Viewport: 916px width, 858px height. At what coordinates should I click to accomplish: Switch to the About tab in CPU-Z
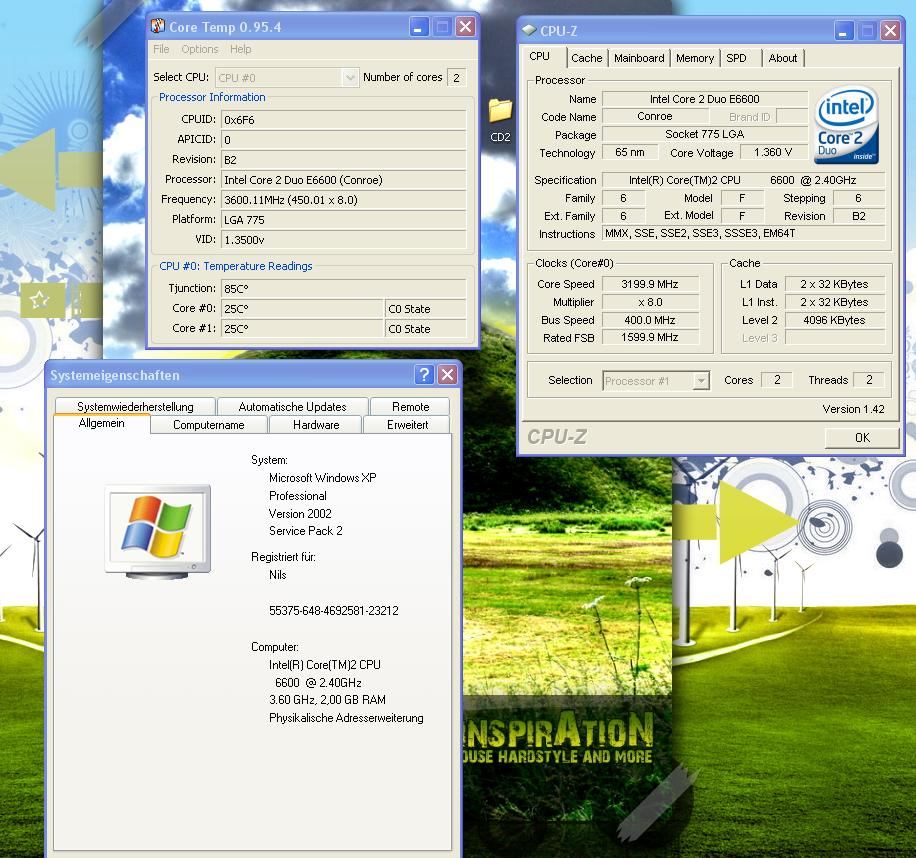(x=783, y=58)
